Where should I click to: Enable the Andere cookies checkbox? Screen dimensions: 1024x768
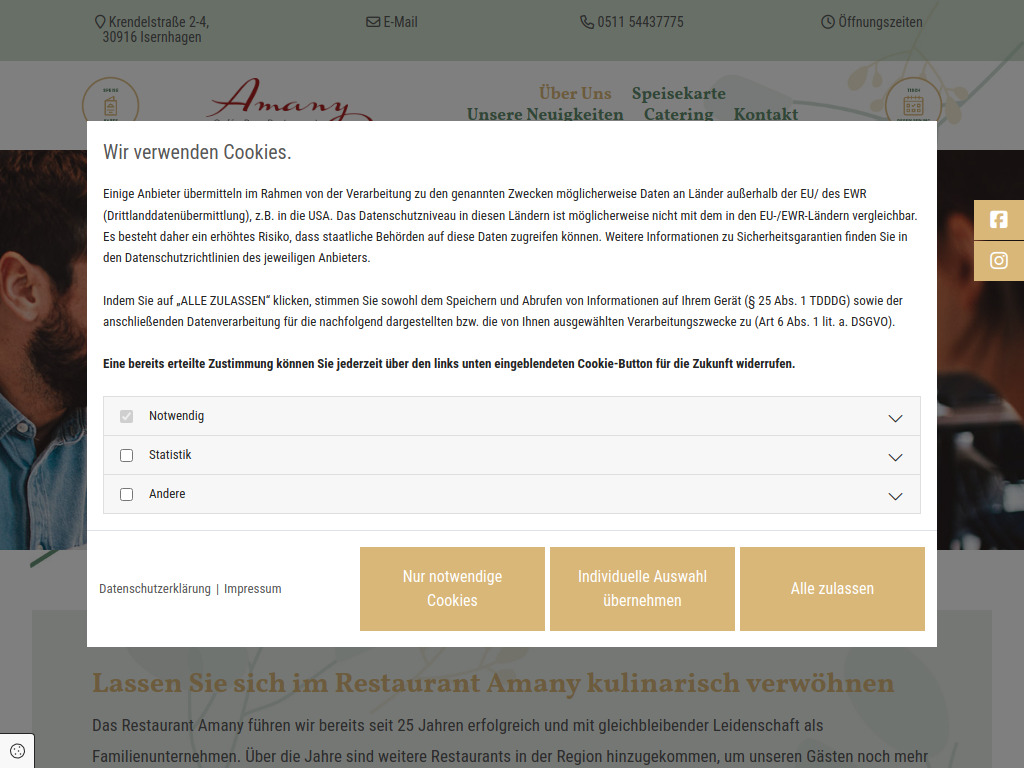coord(126,493)
